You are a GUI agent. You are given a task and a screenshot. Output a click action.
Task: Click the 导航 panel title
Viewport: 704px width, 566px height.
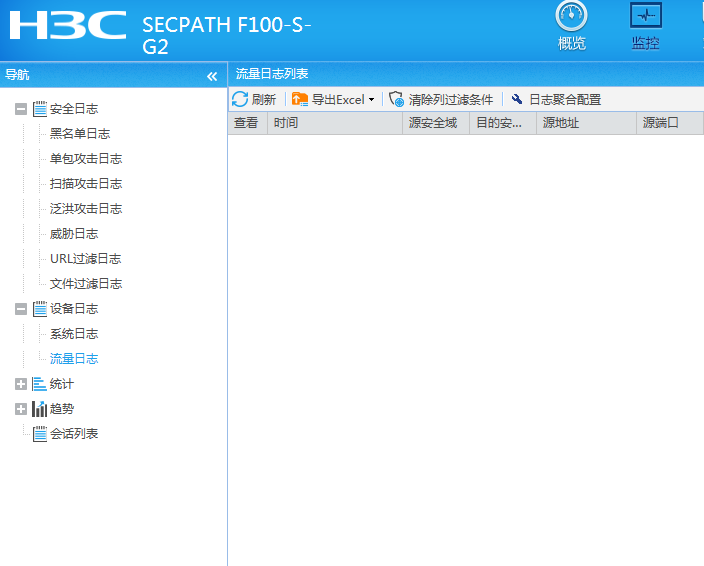[17, 75]
